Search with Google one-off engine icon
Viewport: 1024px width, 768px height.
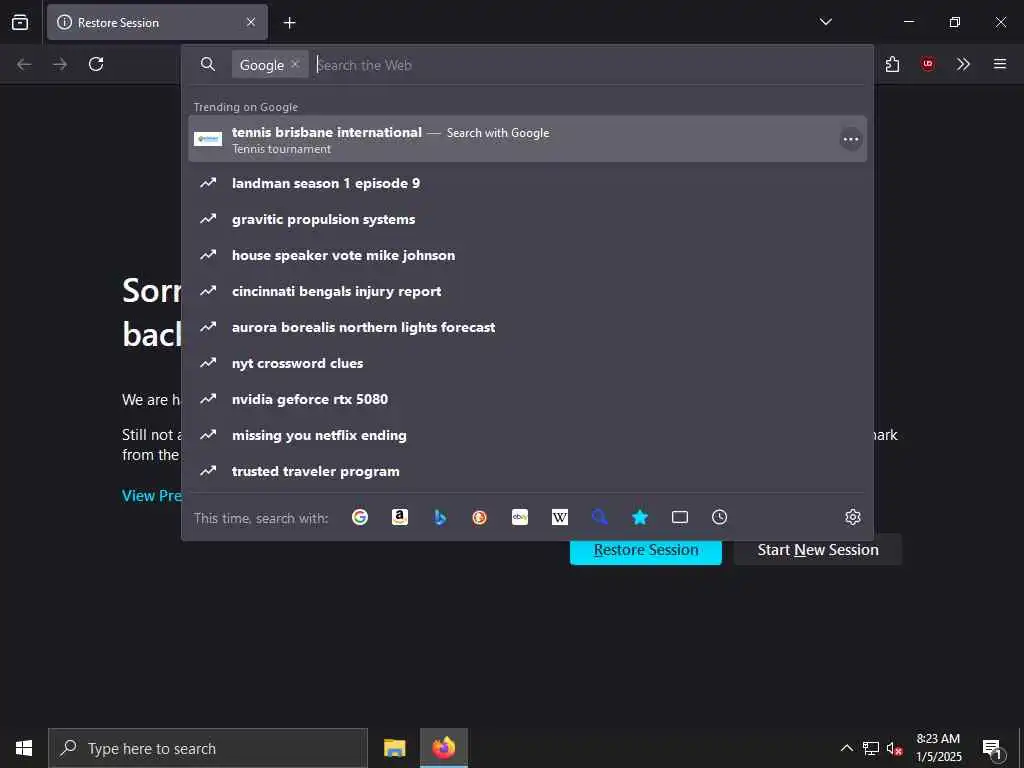[x=360, y=517]
